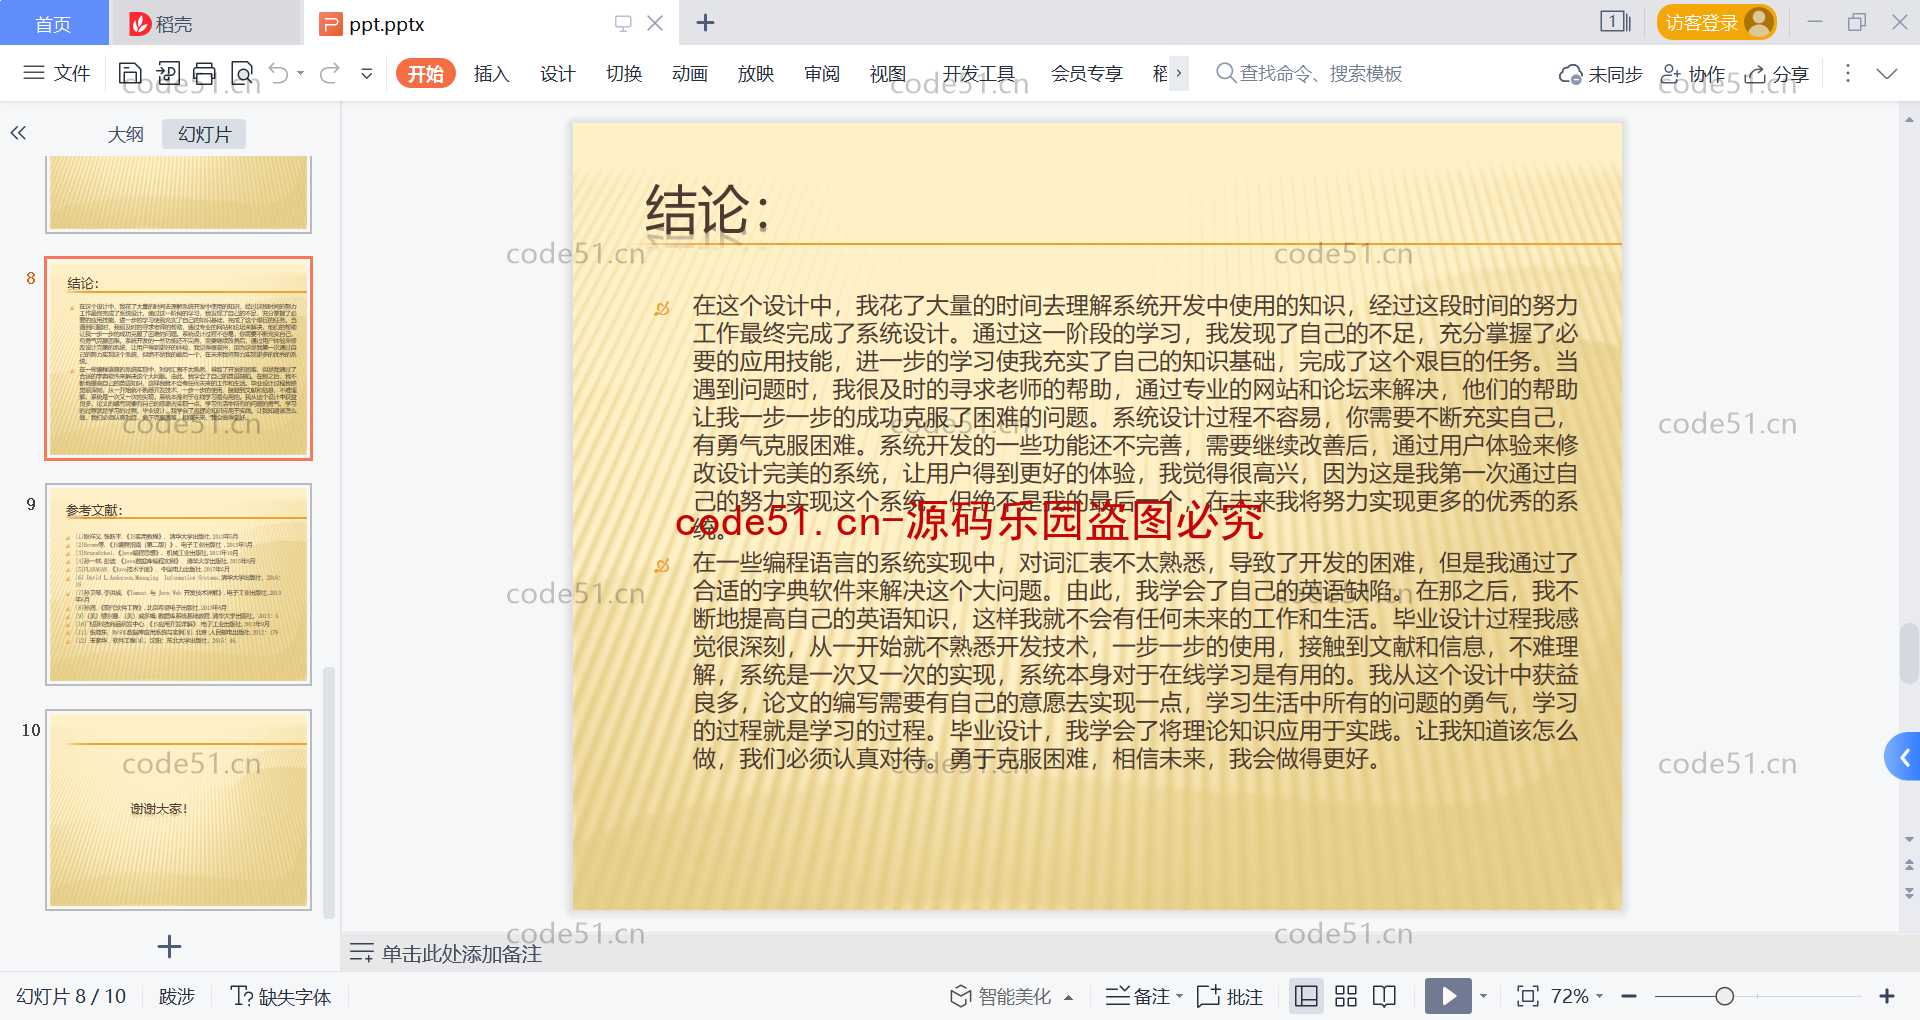Switch to the 切换 tab

[x=624, y=74]
